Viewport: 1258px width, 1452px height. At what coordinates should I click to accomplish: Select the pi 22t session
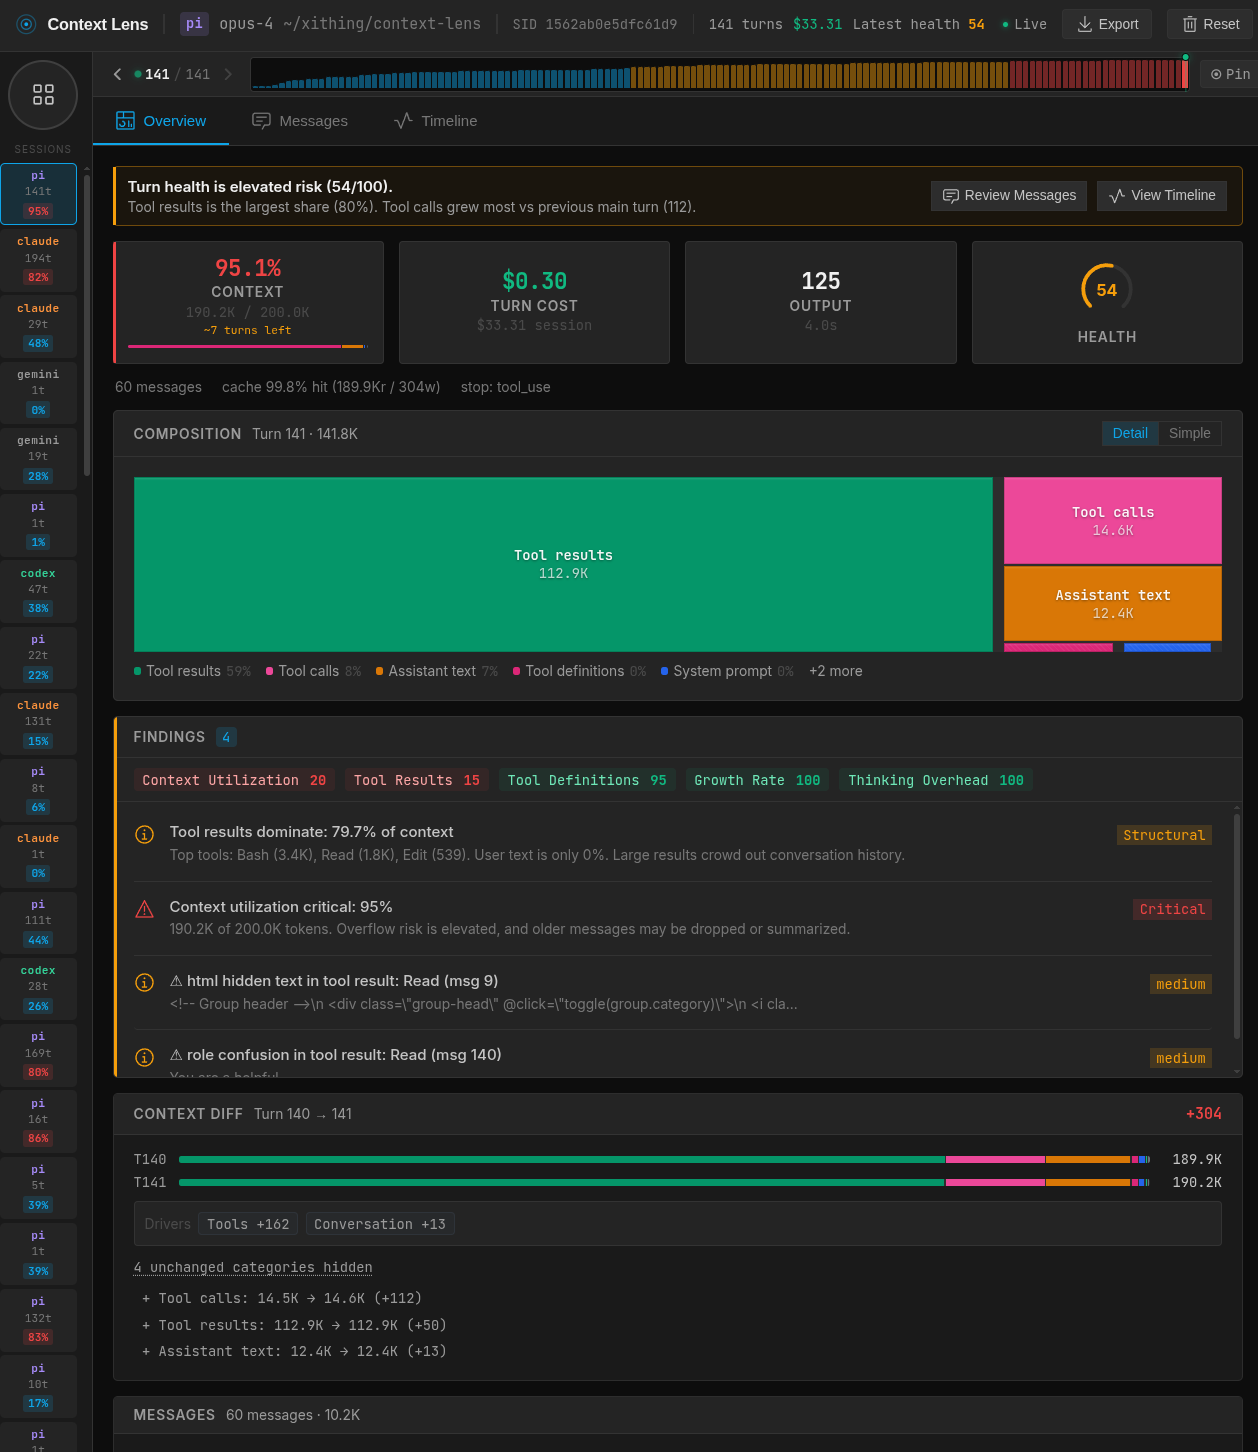click(38, 657)
